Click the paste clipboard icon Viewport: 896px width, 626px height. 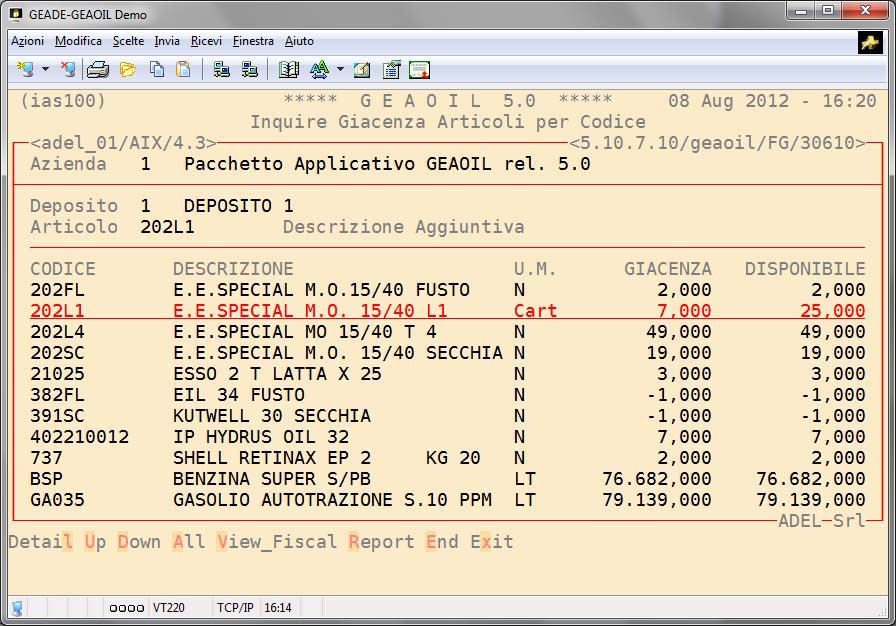coord(183,69)
